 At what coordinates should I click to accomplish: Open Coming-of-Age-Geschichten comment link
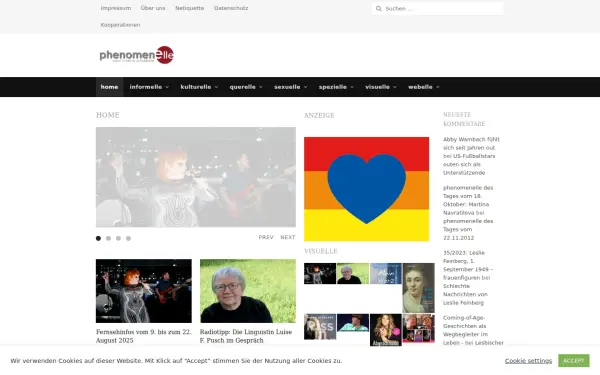coord(473,330)
